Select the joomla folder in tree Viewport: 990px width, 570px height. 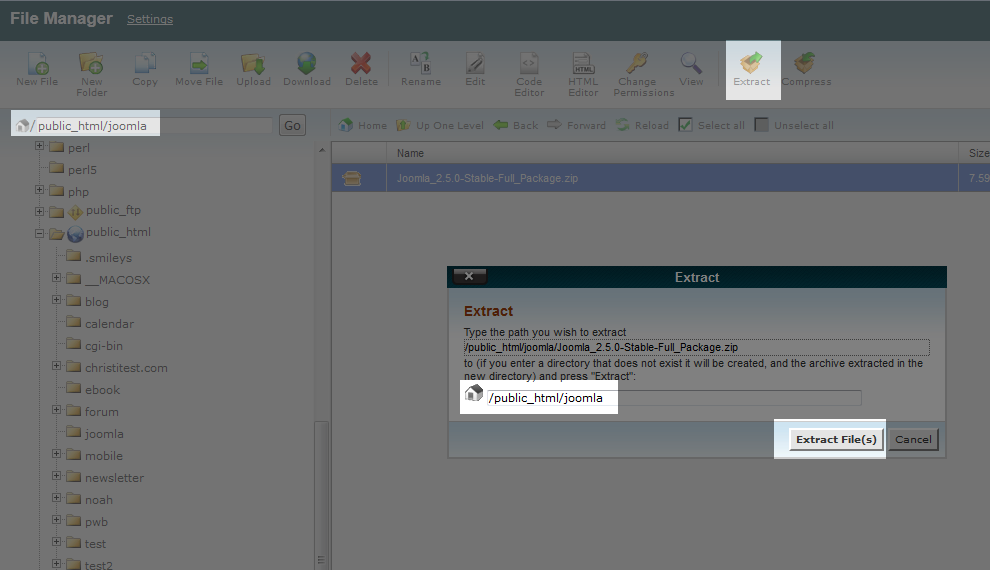pyautogui.click(x=104, y=434)
